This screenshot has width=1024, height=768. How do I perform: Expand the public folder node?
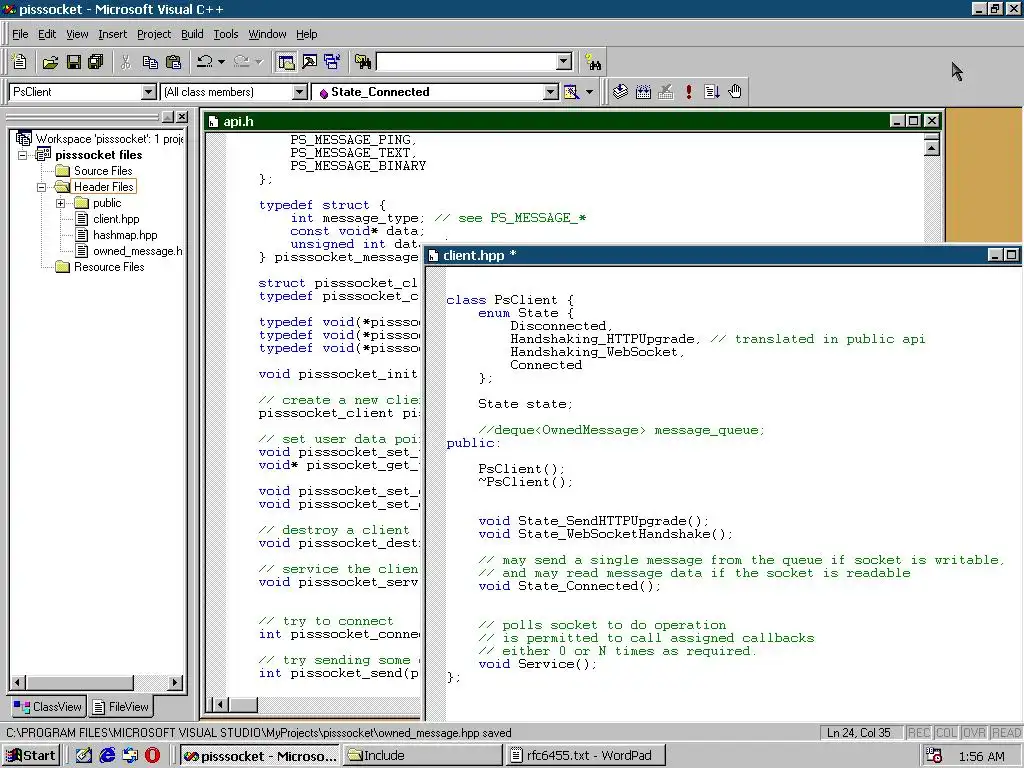pyautogui.click(x=61, y=203)
